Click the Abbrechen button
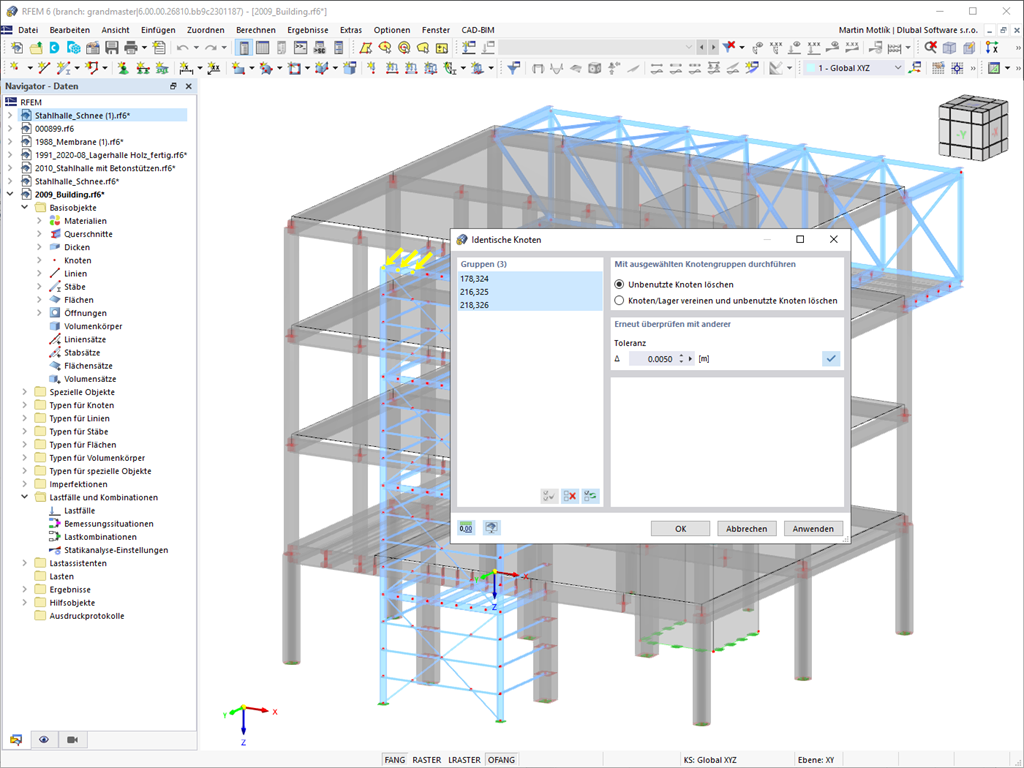Viewport: 1024px width, 768px height. tap(746, 528)
